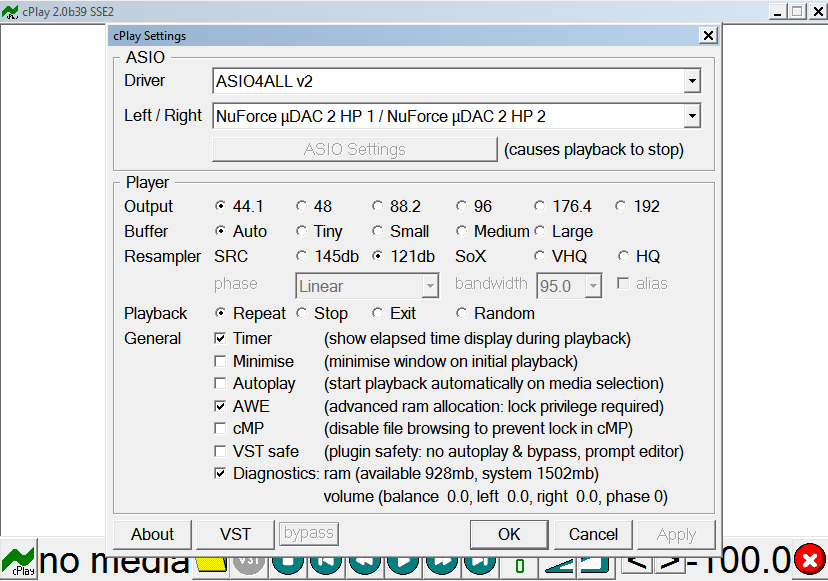Click the Apply button
The height and width of the screenshot is (581, 828).
point(676,535)
